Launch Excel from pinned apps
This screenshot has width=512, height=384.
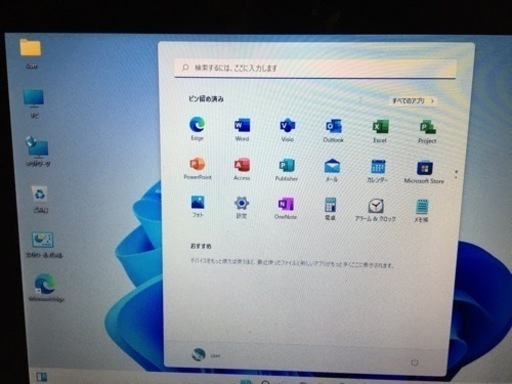tap(380, 131)
